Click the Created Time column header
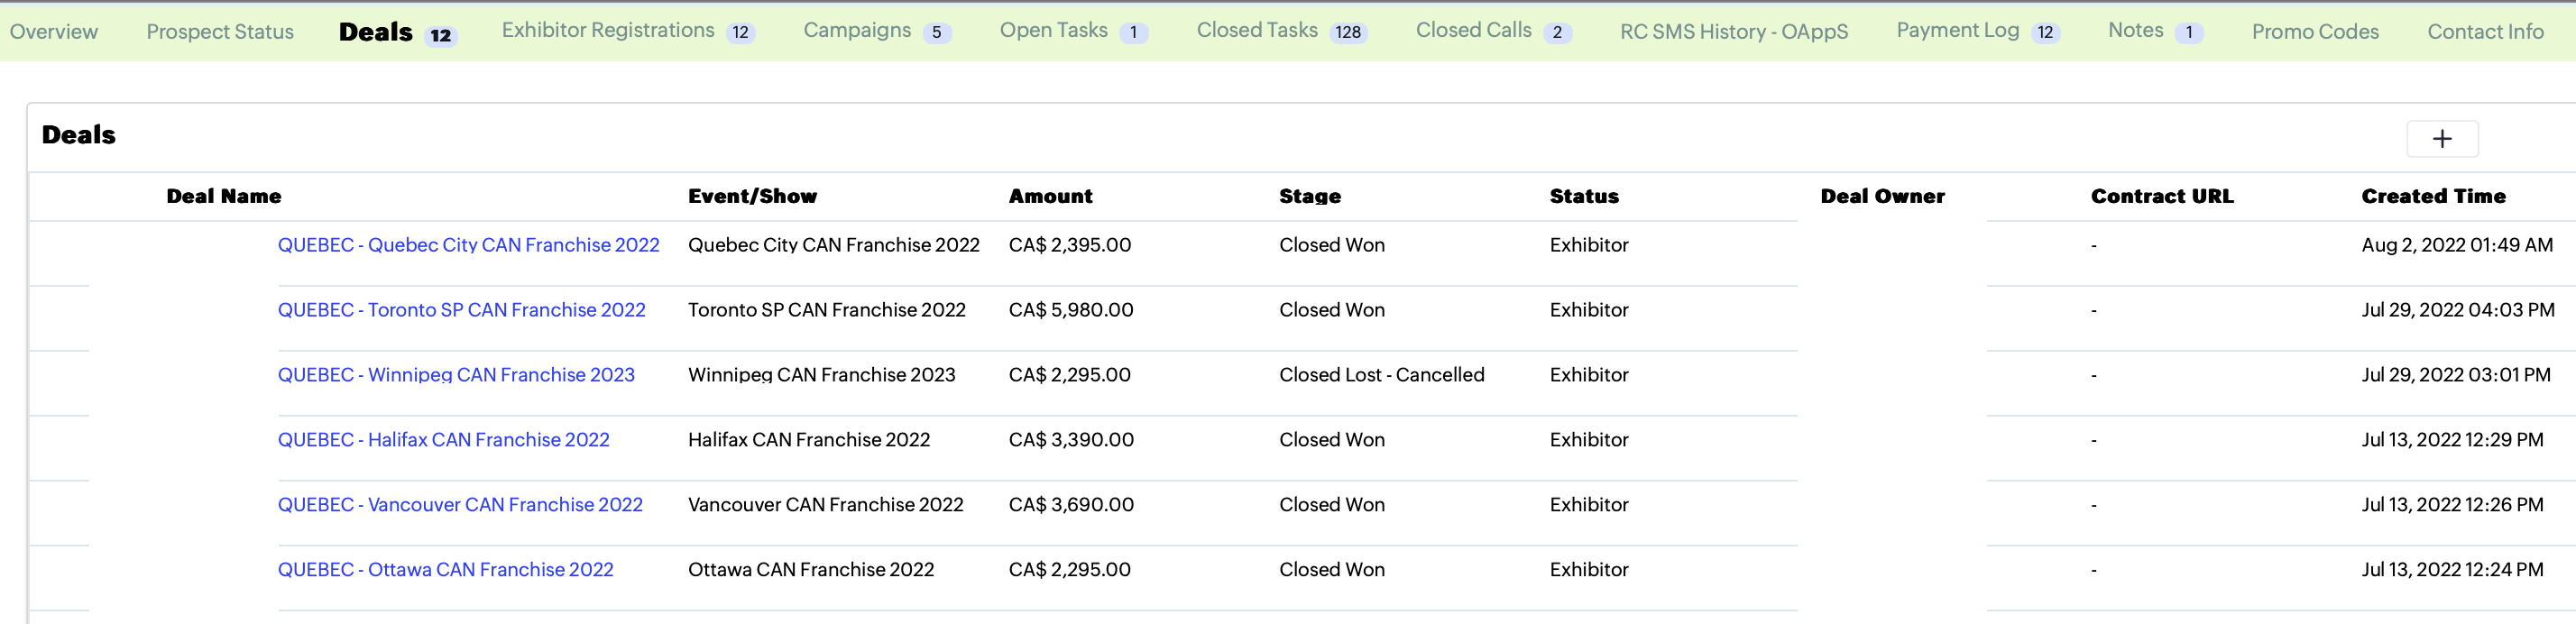2576x624 pixels. pyautogui.click(x=2432, y=197)
